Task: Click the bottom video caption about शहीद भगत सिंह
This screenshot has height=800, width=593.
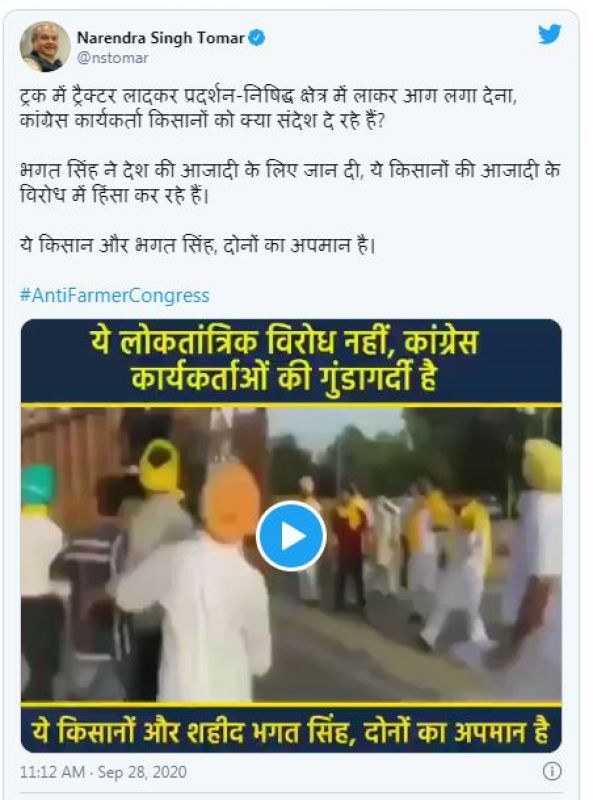Action: coord(291,731)
